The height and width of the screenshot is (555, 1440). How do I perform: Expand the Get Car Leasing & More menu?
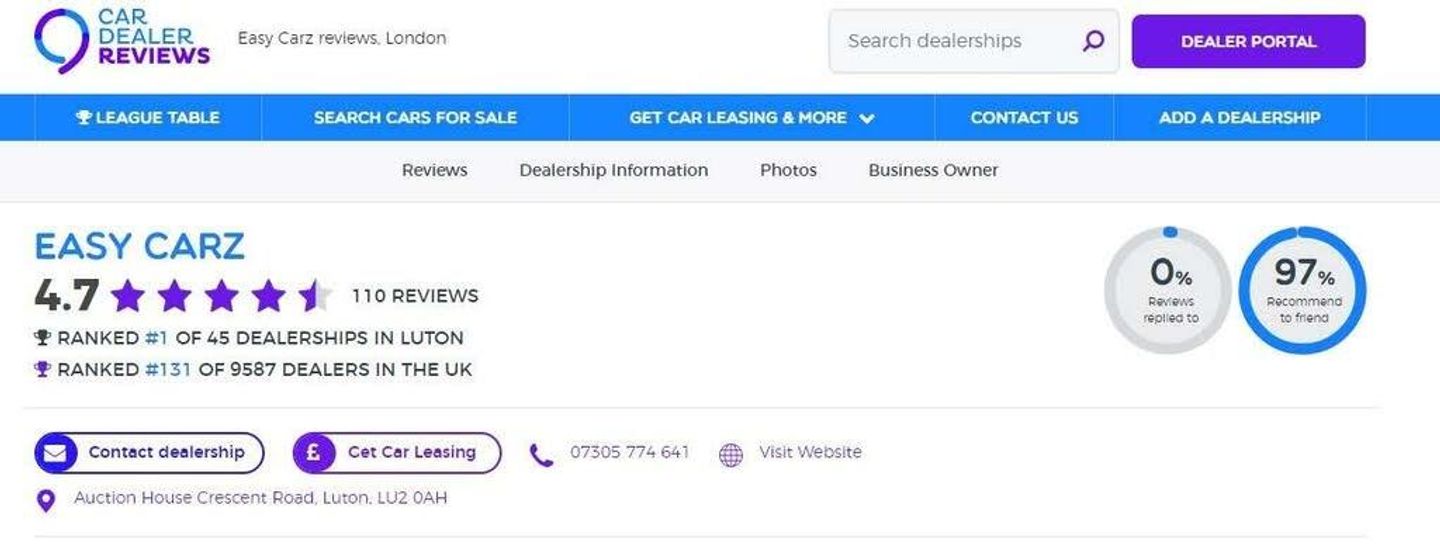[x=752, y=118]
